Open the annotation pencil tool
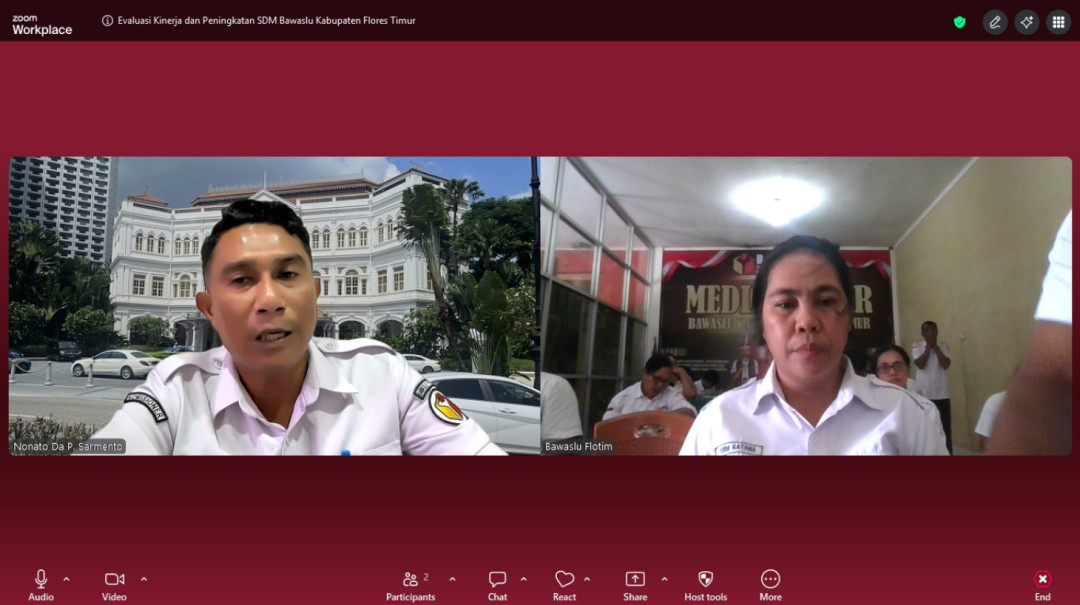This screenshot has height=605, width=1080. pyautogui.click(x=994, y=22)
